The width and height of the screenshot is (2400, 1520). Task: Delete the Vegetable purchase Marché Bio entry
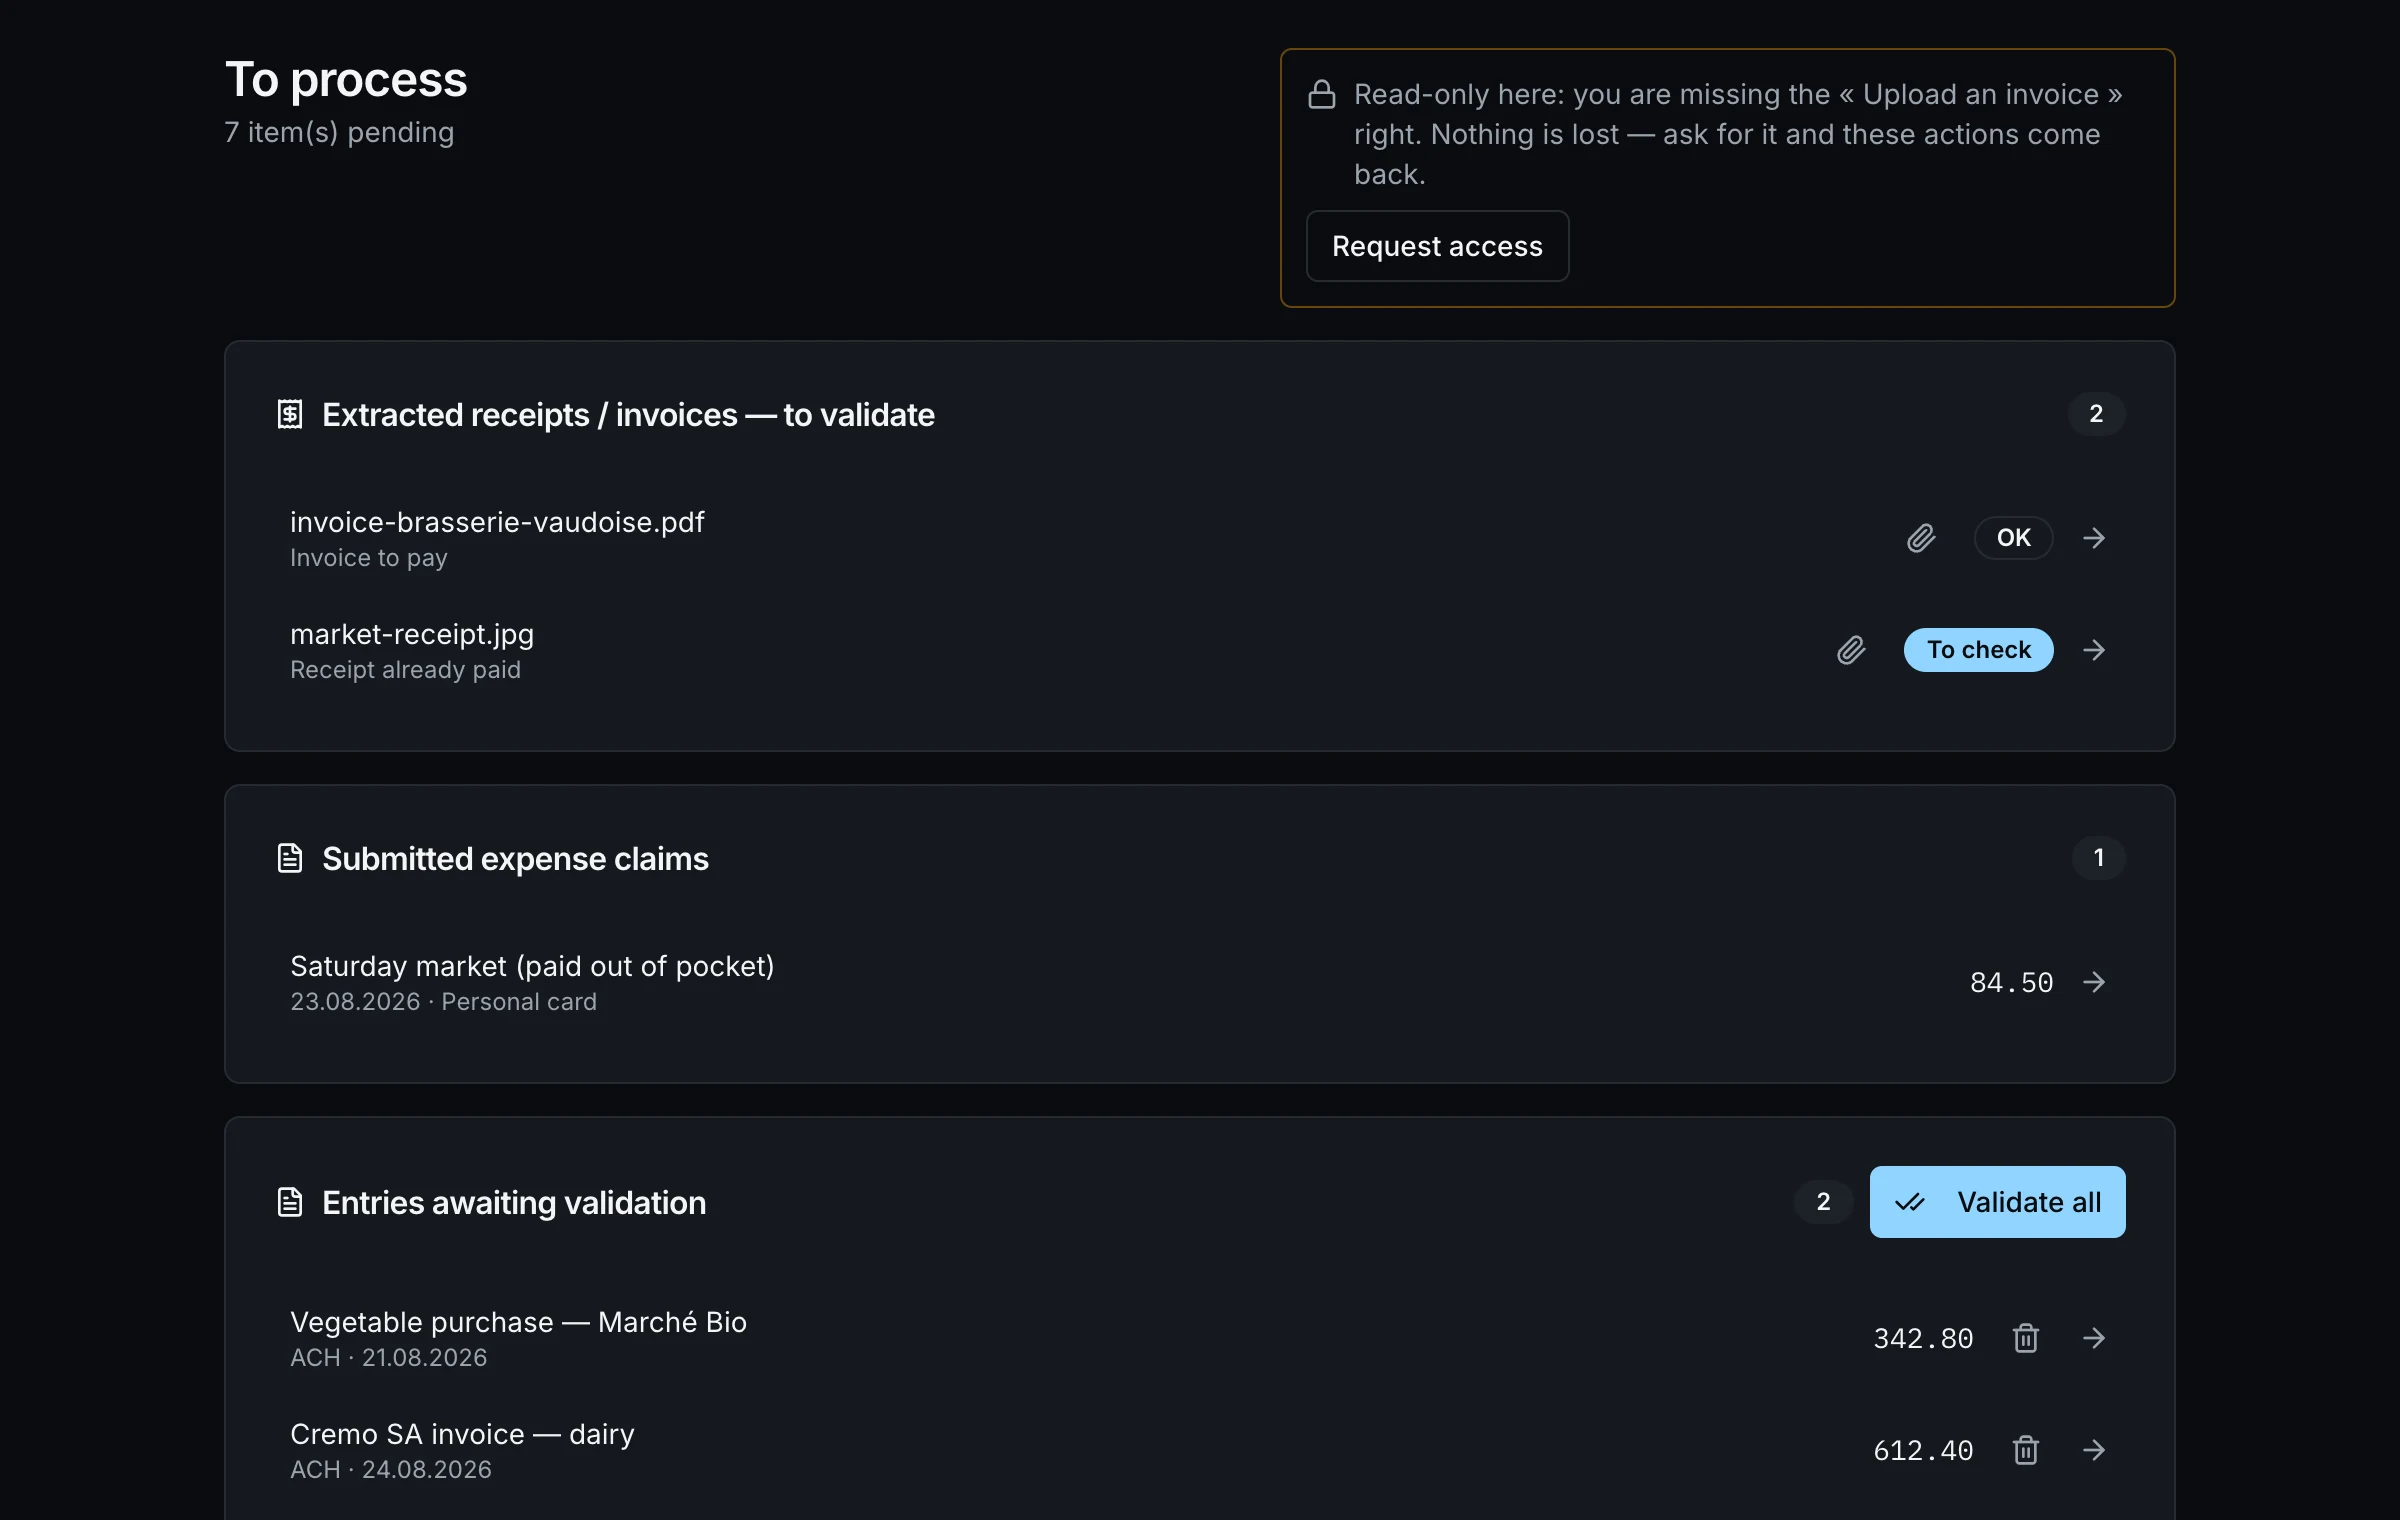2026,1338
